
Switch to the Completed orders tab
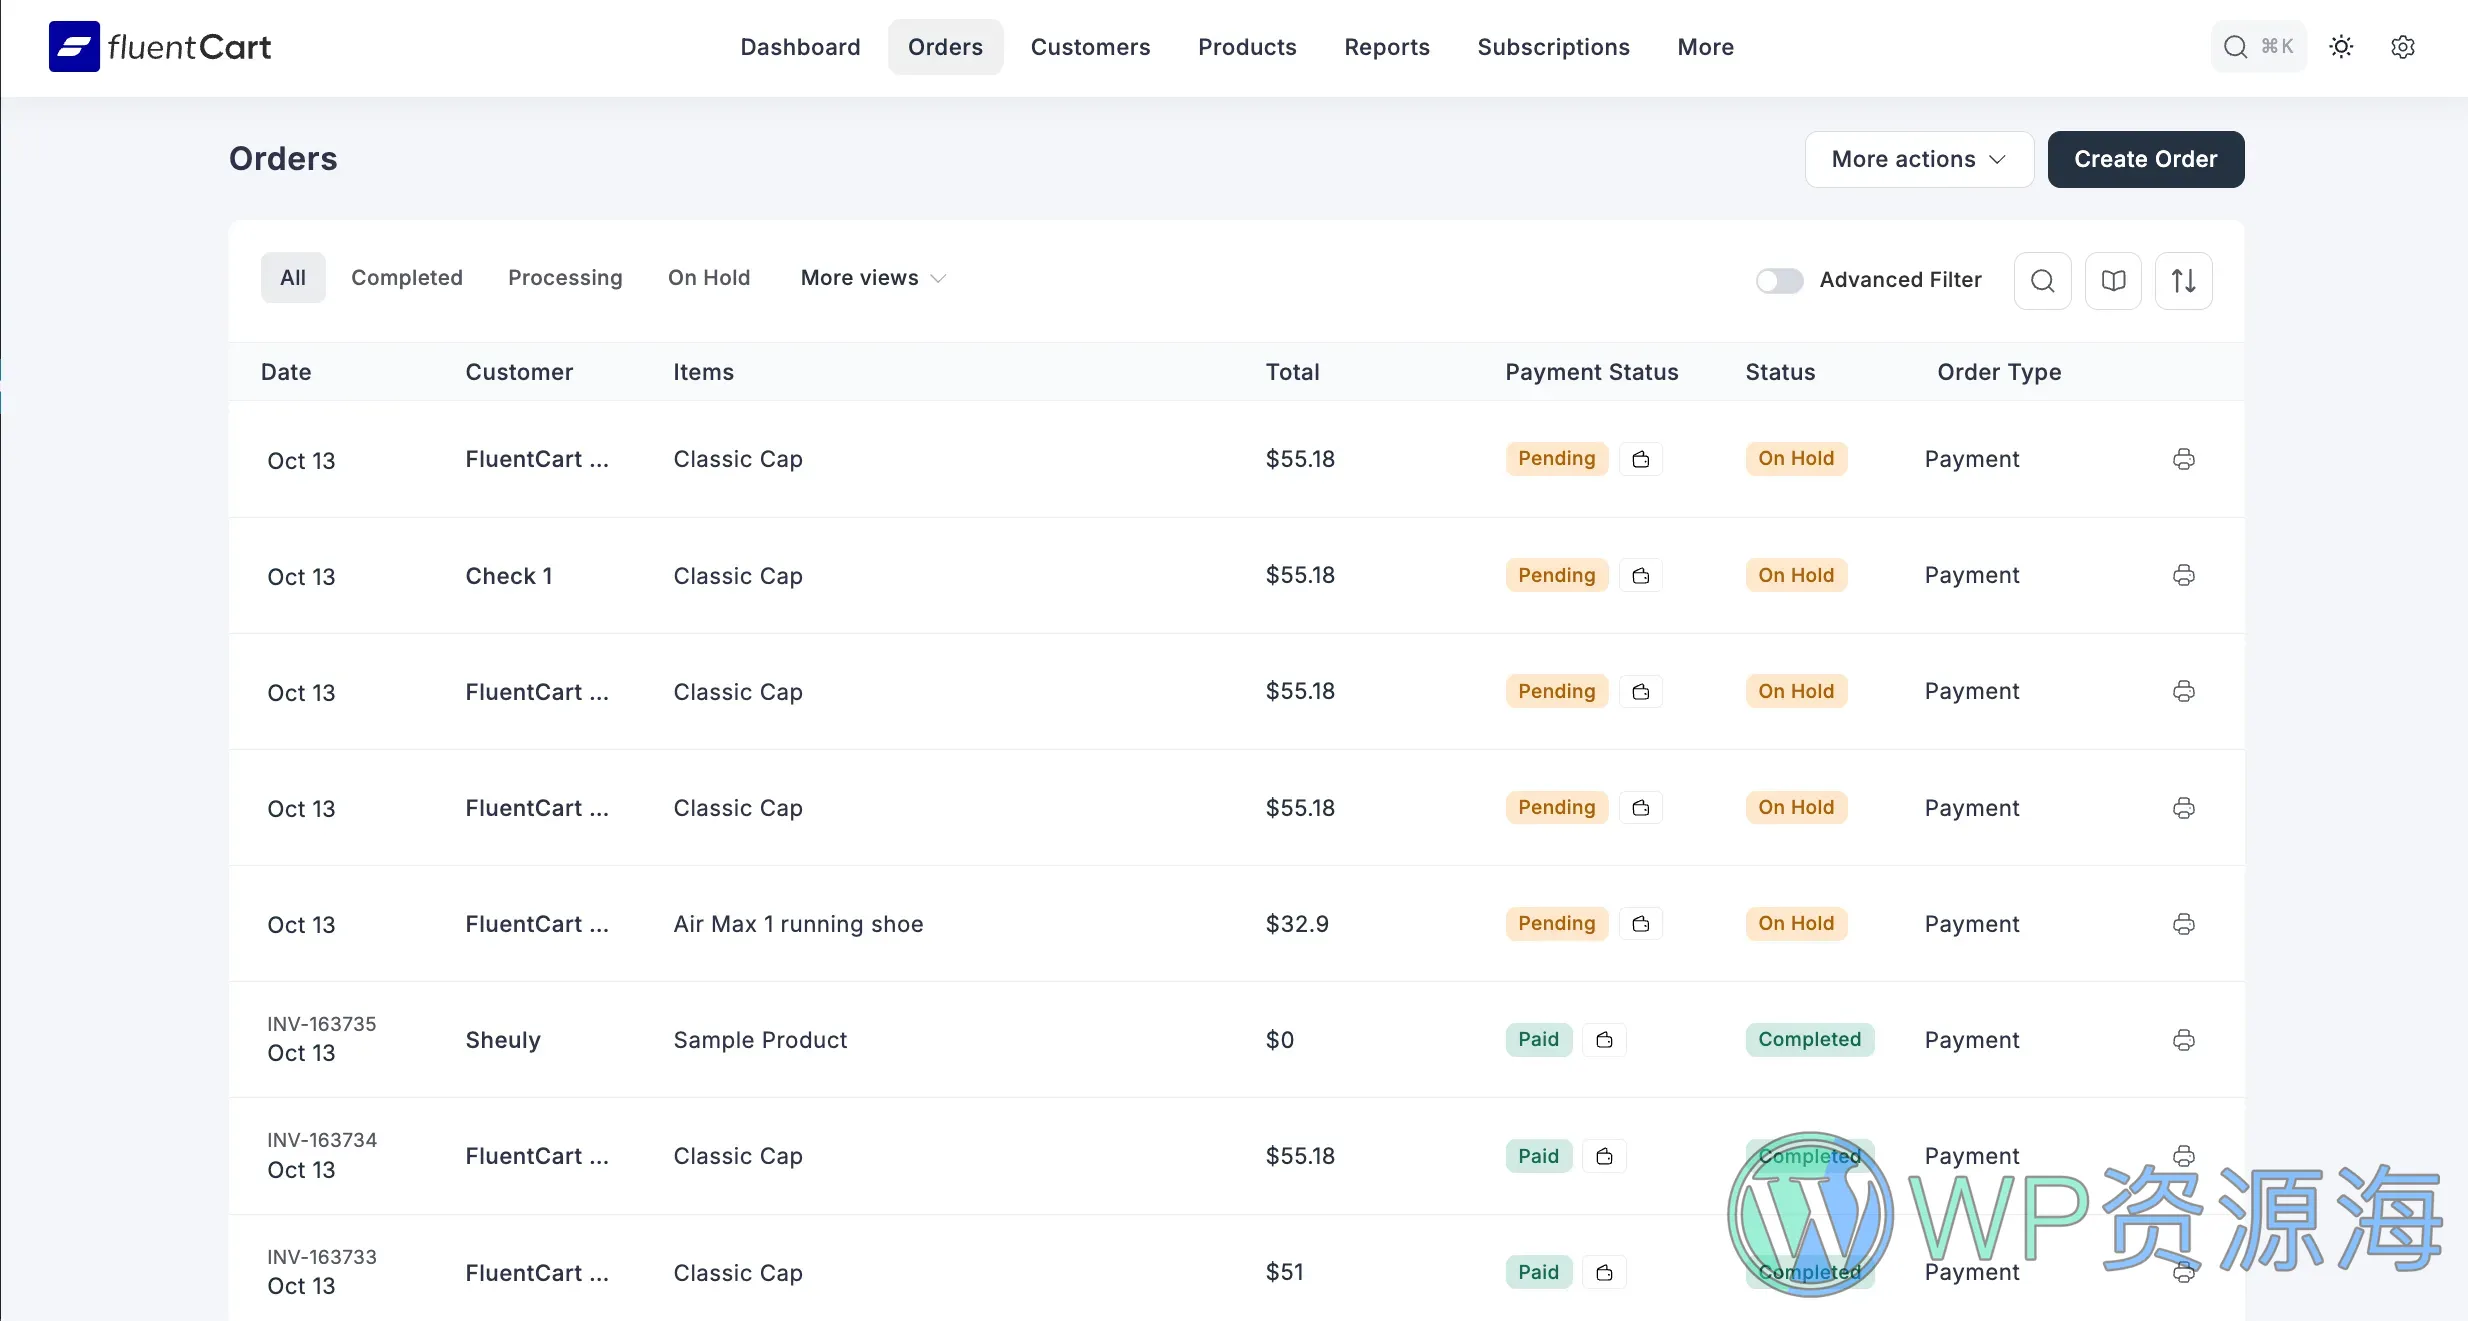(x=407, y=277)
